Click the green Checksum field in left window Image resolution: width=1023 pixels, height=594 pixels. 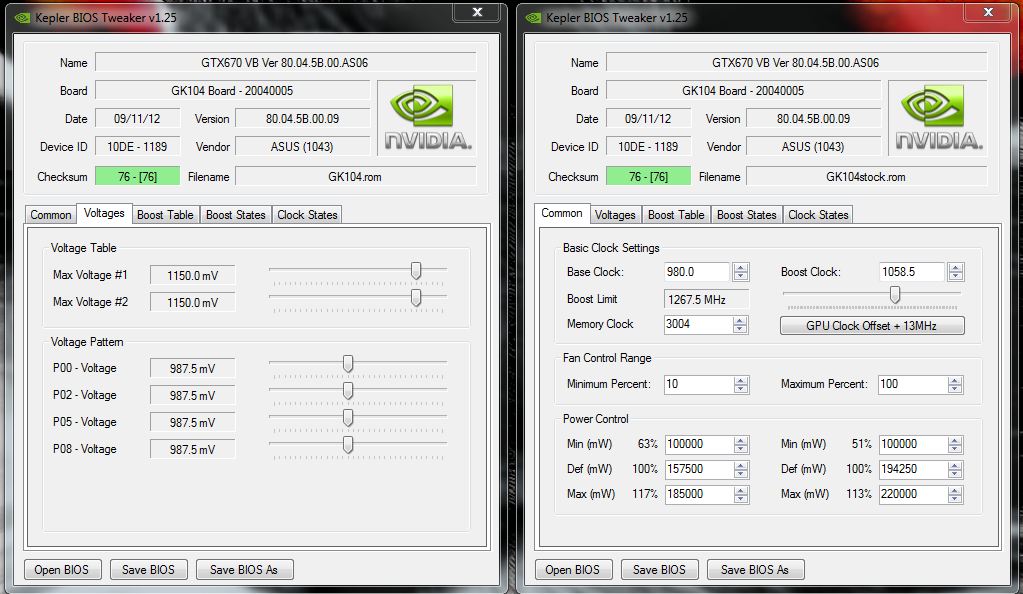138,177
